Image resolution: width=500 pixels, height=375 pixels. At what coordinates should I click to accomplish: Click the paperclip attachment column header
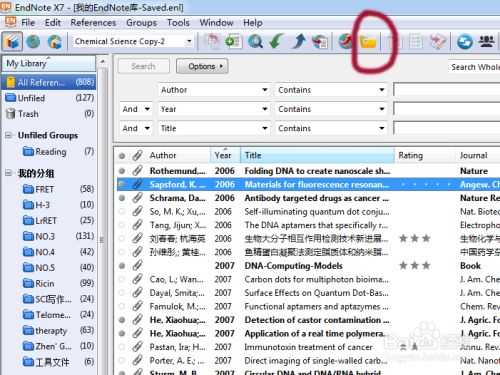(x=137, y=155)
